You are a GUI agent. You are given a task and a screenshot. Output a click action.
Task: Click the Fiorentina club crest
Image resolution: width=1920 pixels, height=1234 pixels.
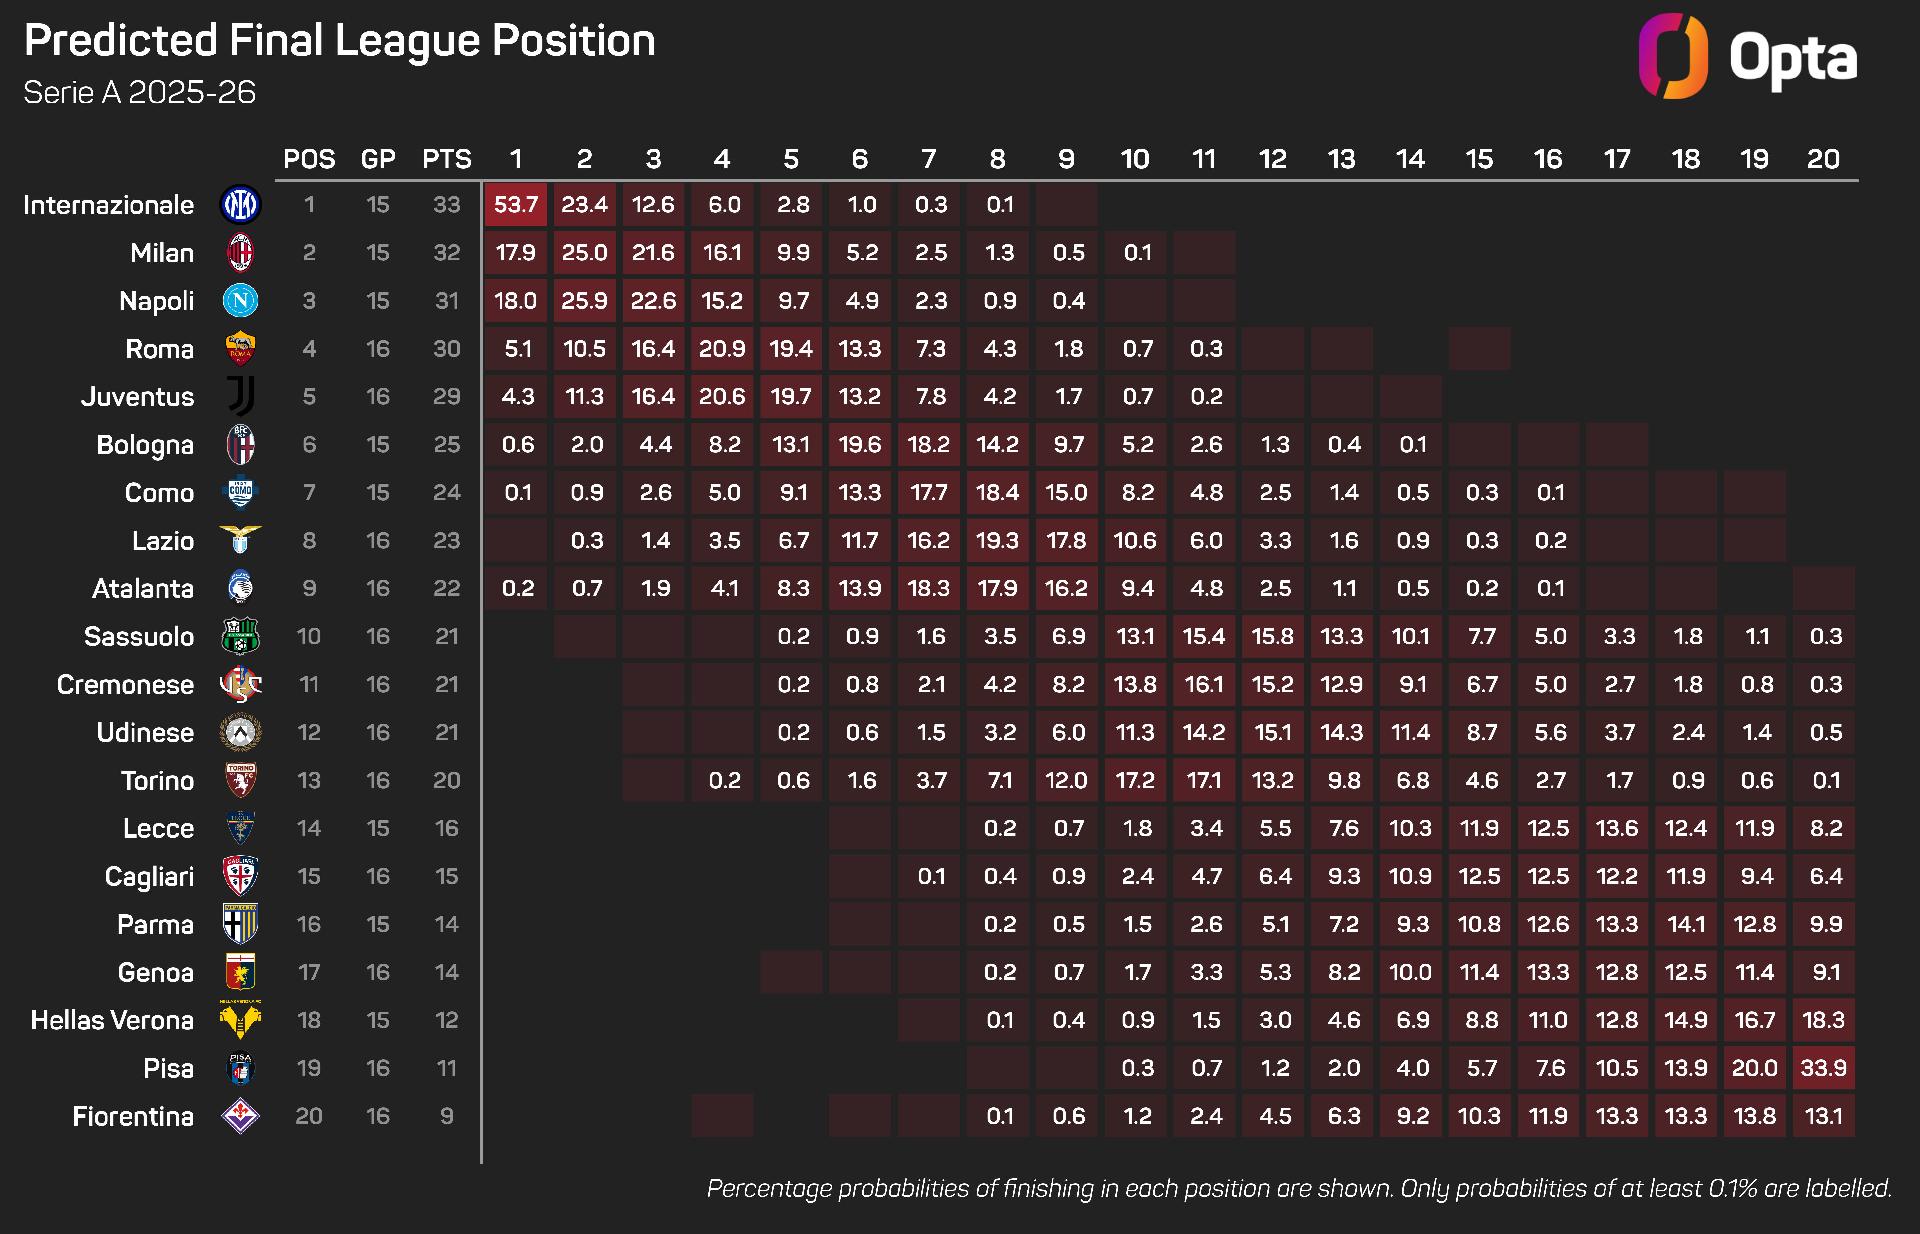(x=240, y=1117)
